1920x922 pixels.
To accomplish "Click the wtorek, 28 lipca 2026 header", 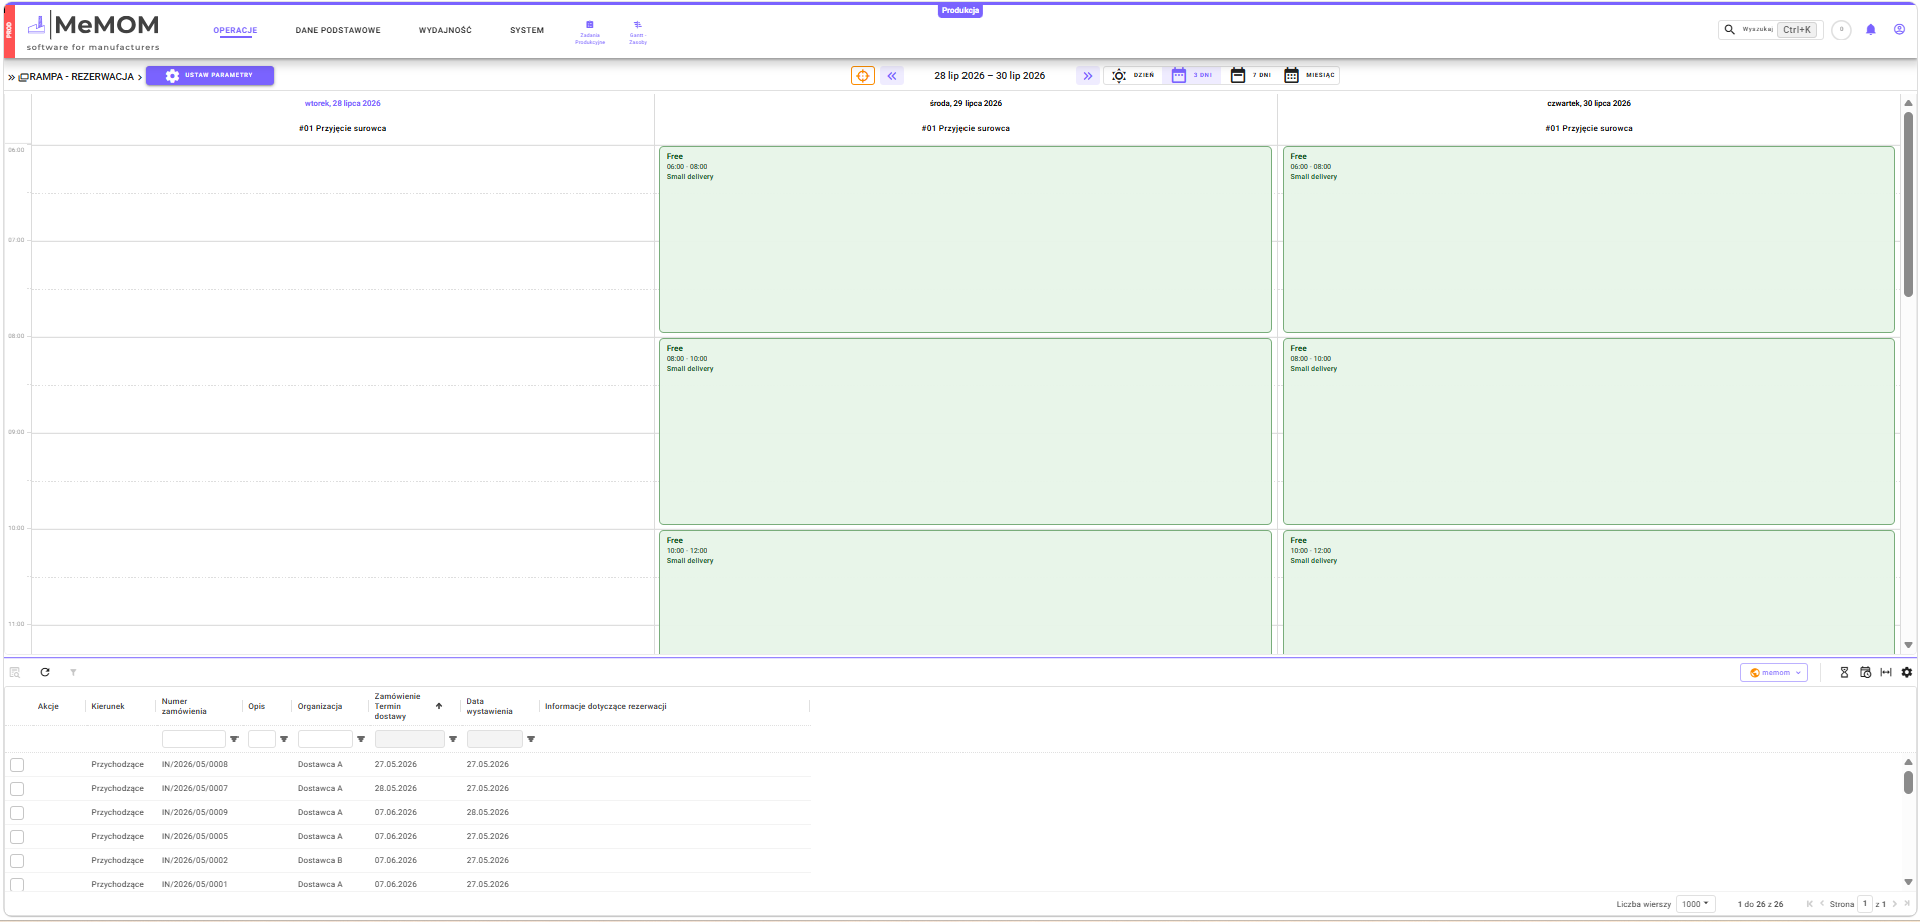I will [x=343, y=104].
